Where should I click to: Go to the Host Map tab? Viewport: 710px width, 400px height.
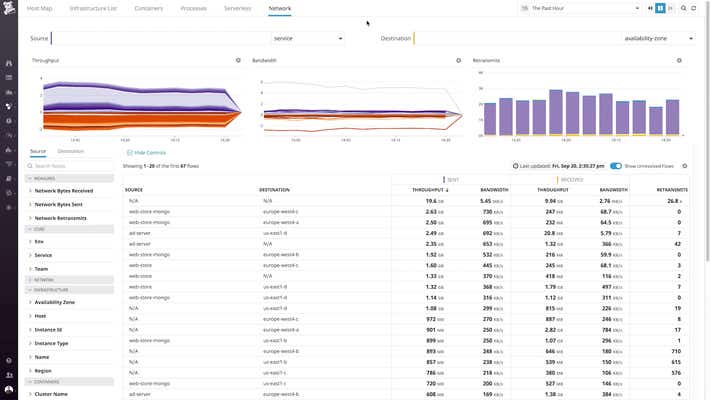[x=39, y=8]
